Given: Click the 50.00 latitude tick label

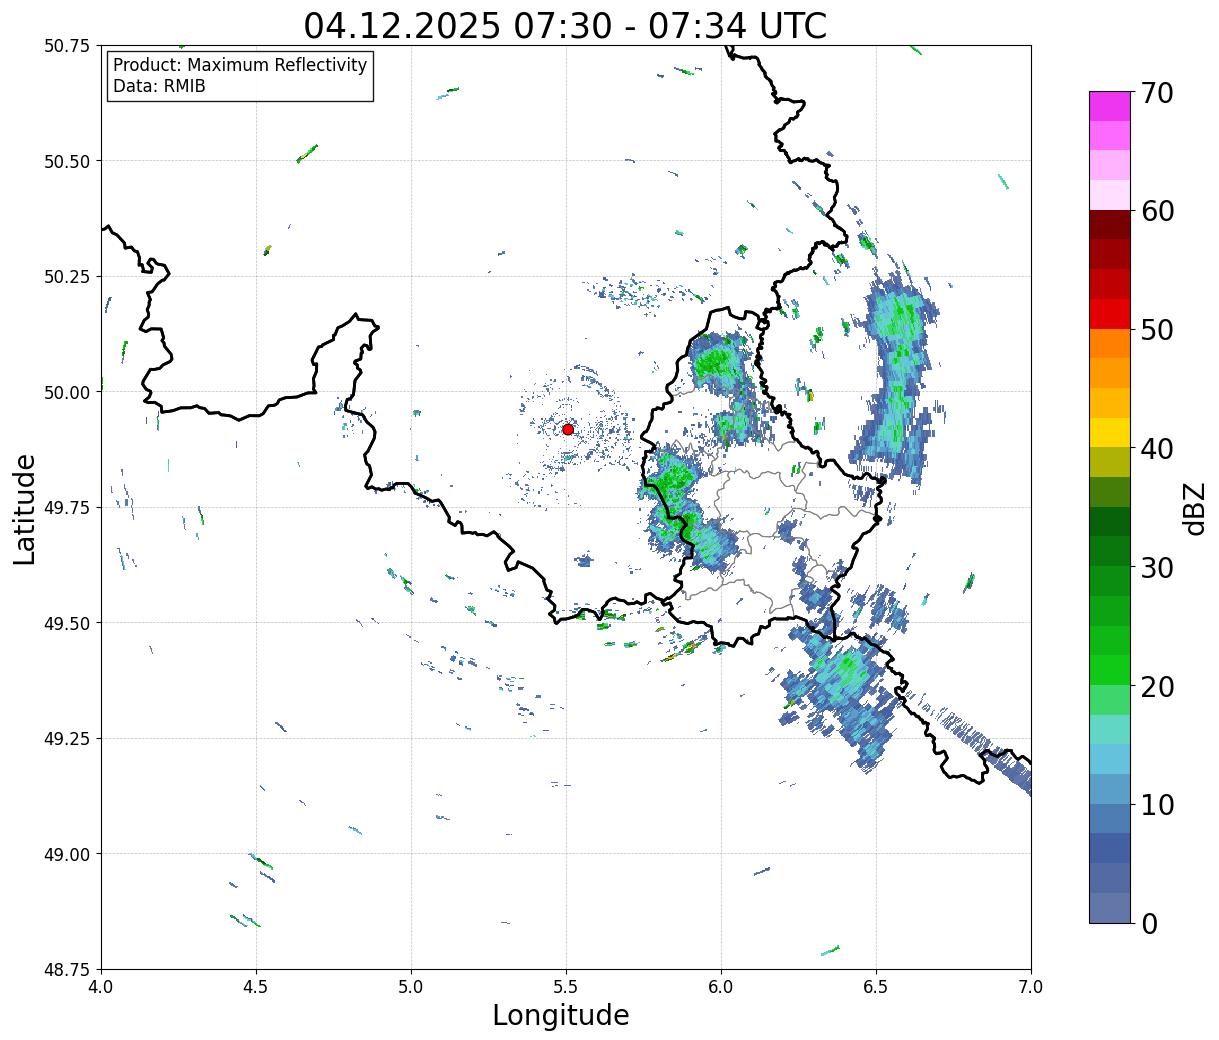Looking at the screenshot, I should click(68, 392).
